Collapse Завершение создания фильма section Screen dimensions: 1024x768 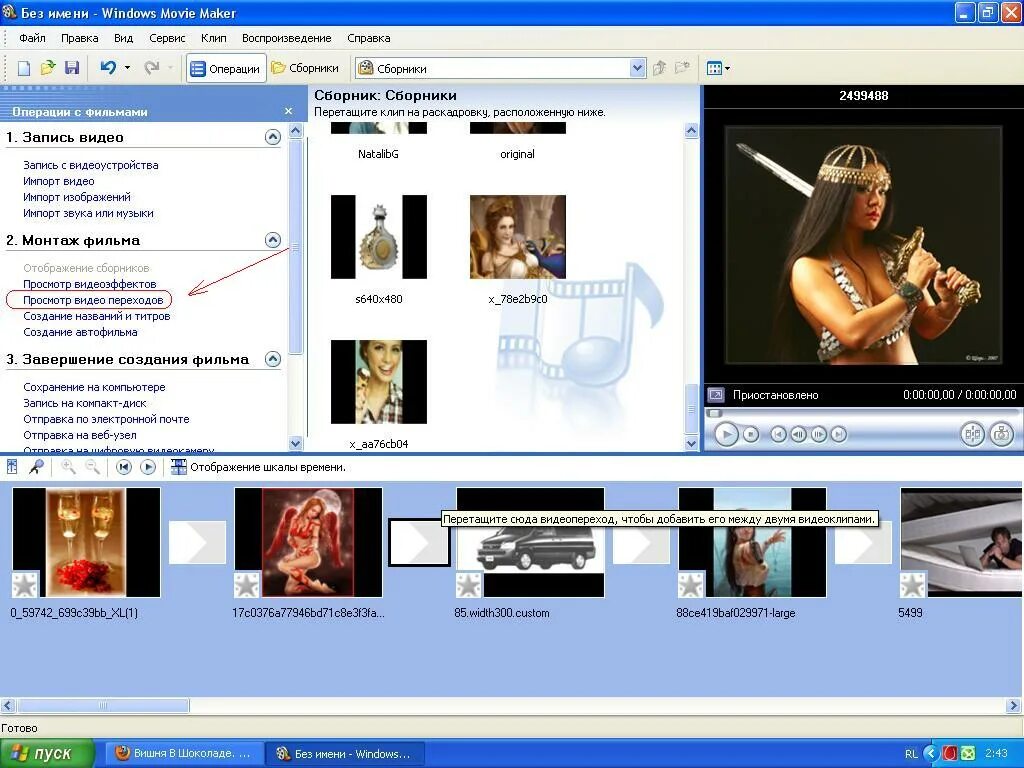pos(273,359)
